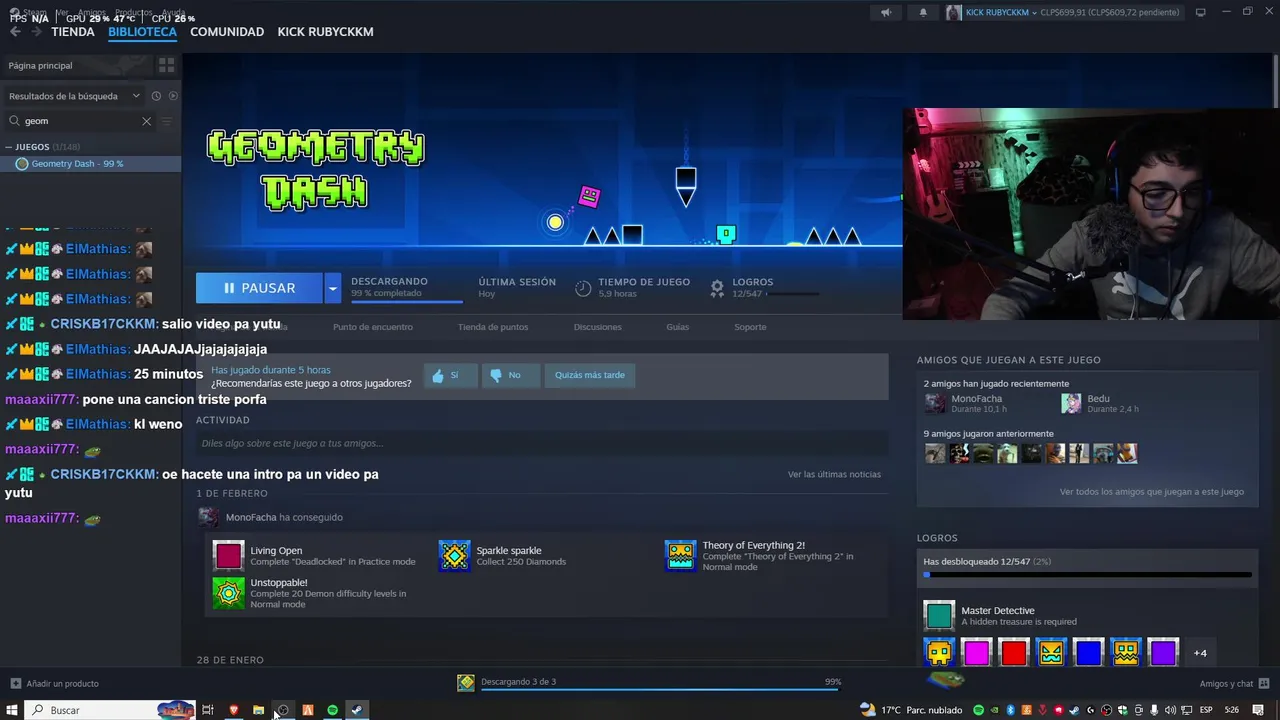
Task: Open the LOGROS gear stat in header
Action: click(x=717, y=288)
